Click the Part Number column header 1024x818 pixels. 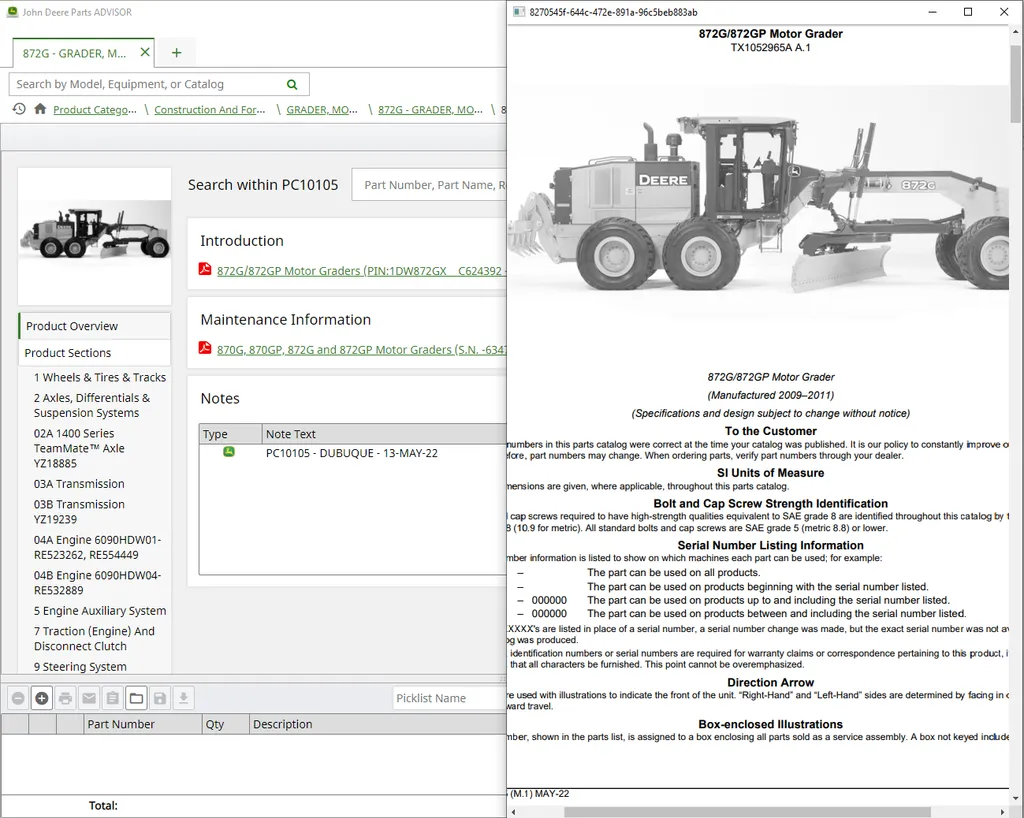(x=143, y=724)
